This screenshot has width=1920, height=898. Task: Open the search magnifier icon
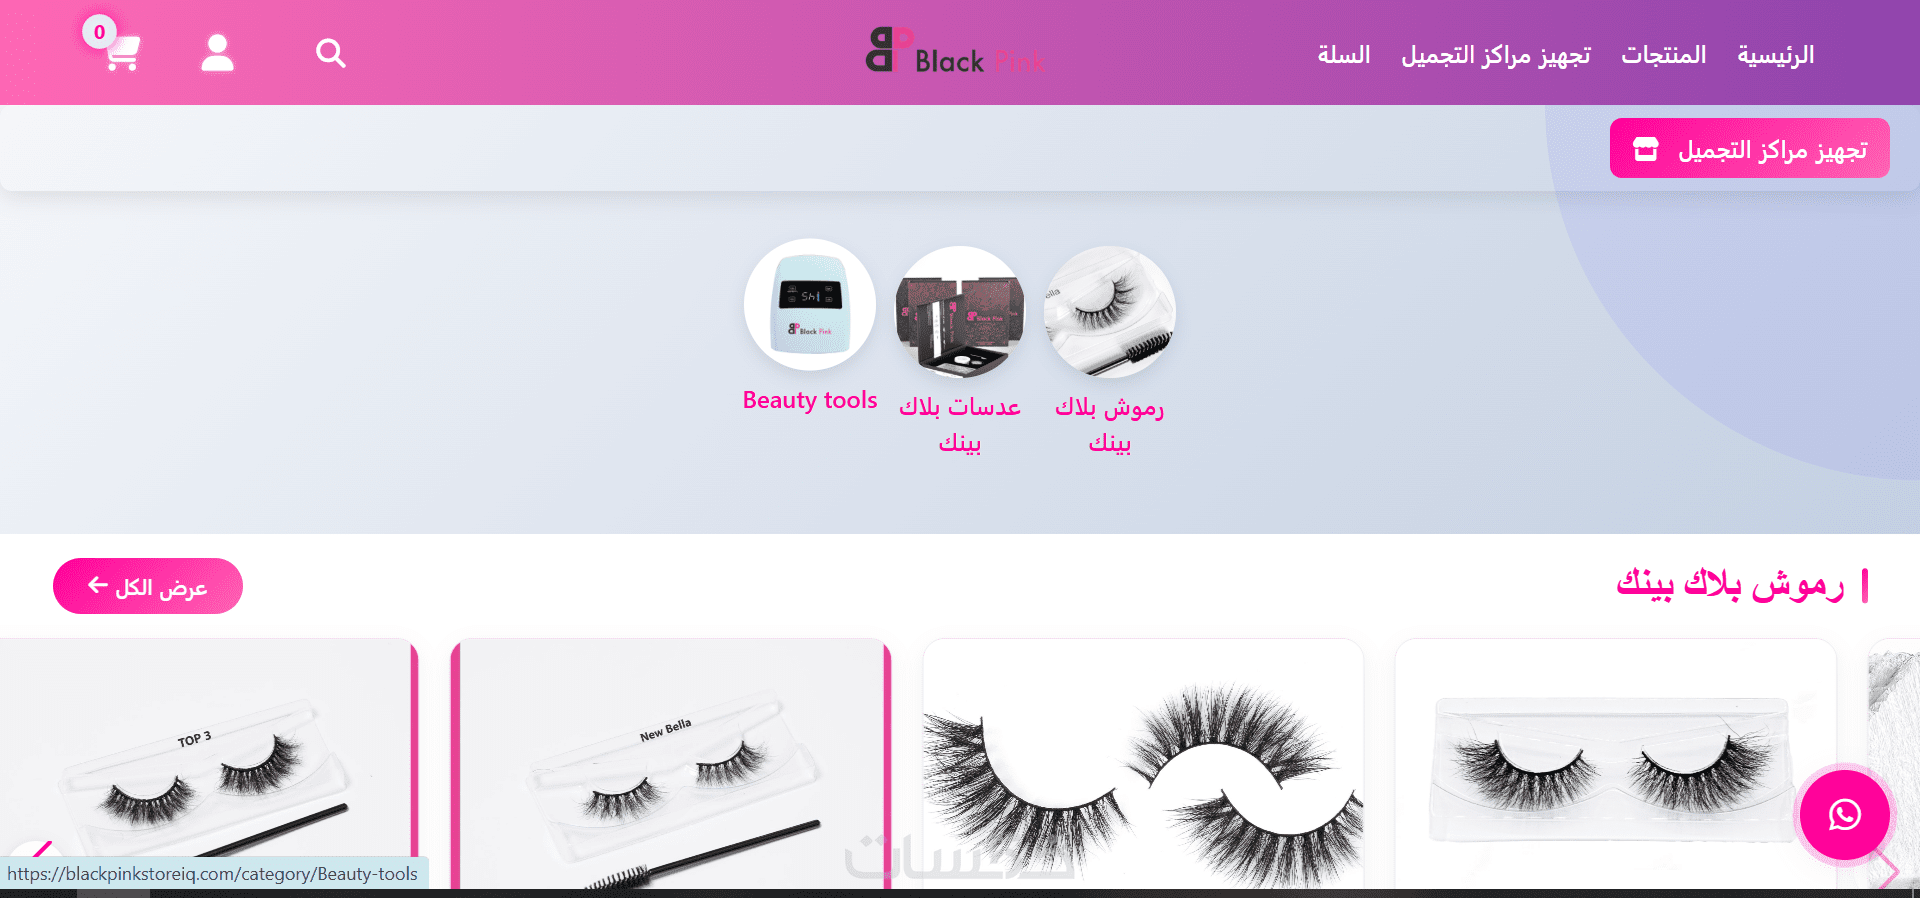331,53
